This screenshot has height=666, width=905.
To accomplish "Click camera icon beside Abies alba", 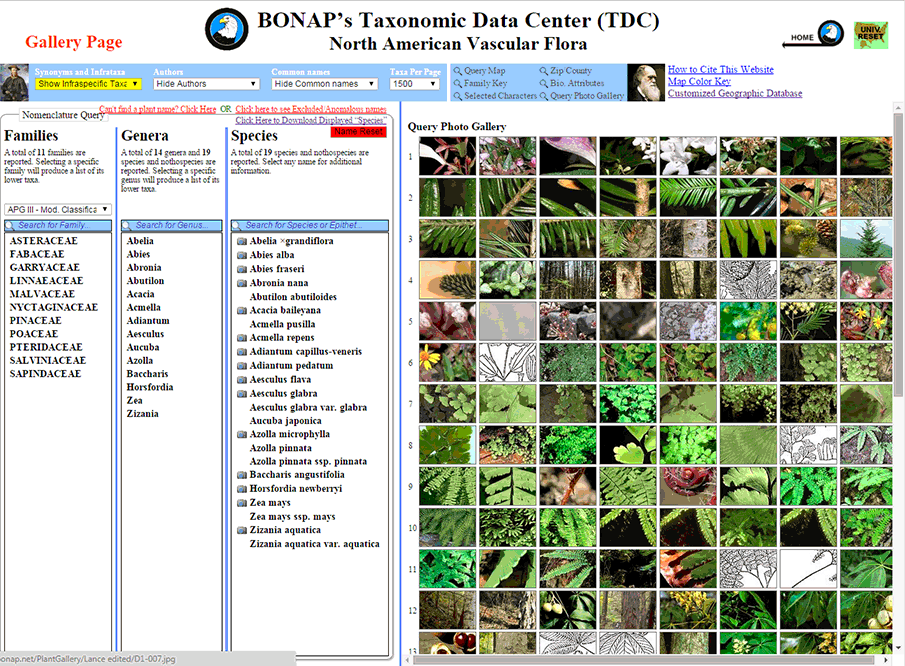I will 241,255.
